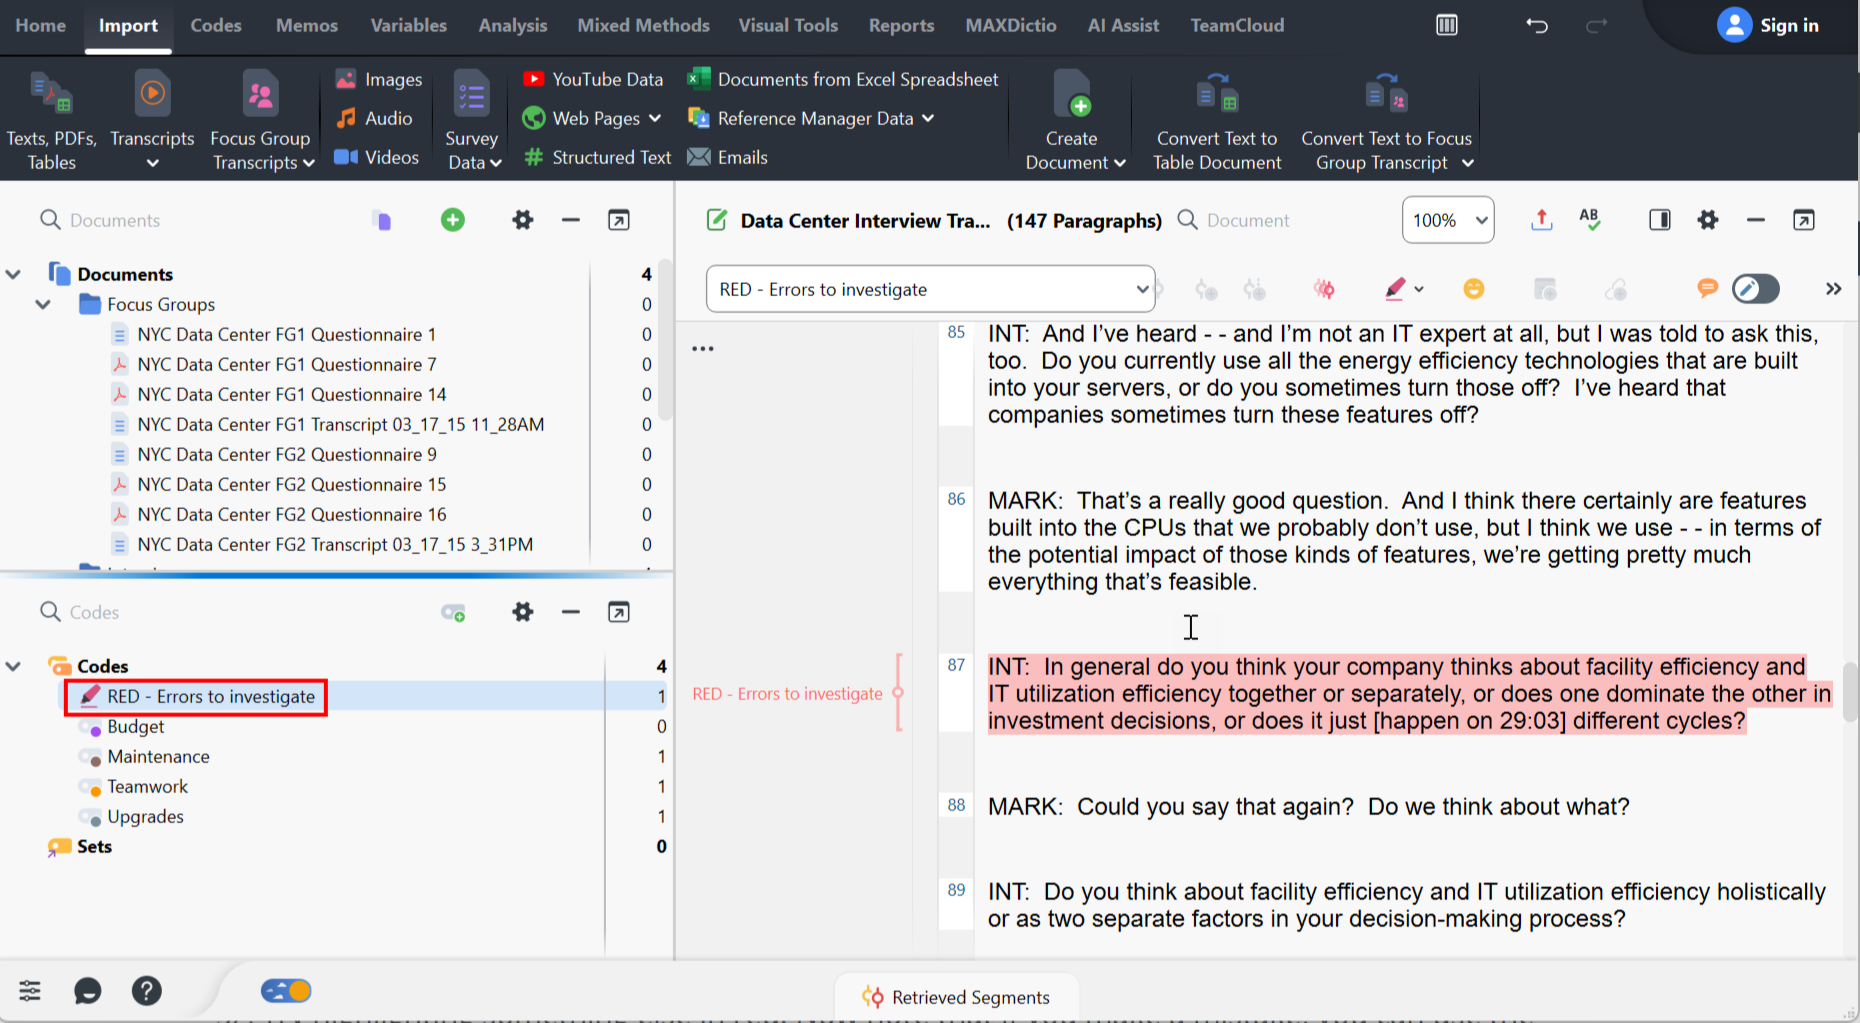Image resolution: width=1860 pixels, height=1023 pixels.
Task: Click Convert Text to Table Document
Action: coord(1217,120)
